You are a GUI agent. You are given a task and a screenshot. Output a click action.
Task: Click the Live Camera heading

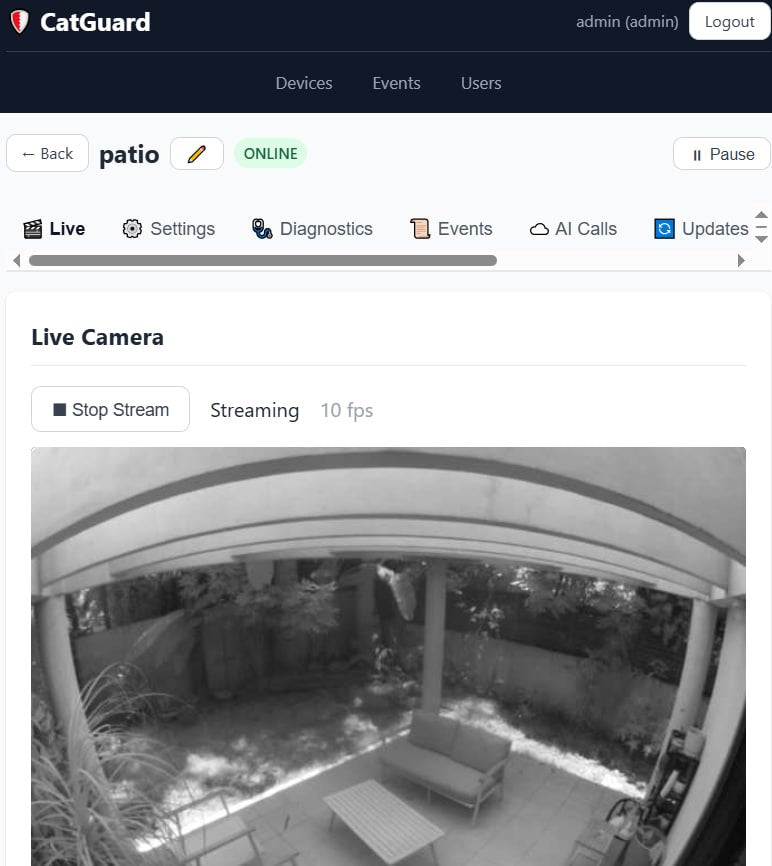98,337
